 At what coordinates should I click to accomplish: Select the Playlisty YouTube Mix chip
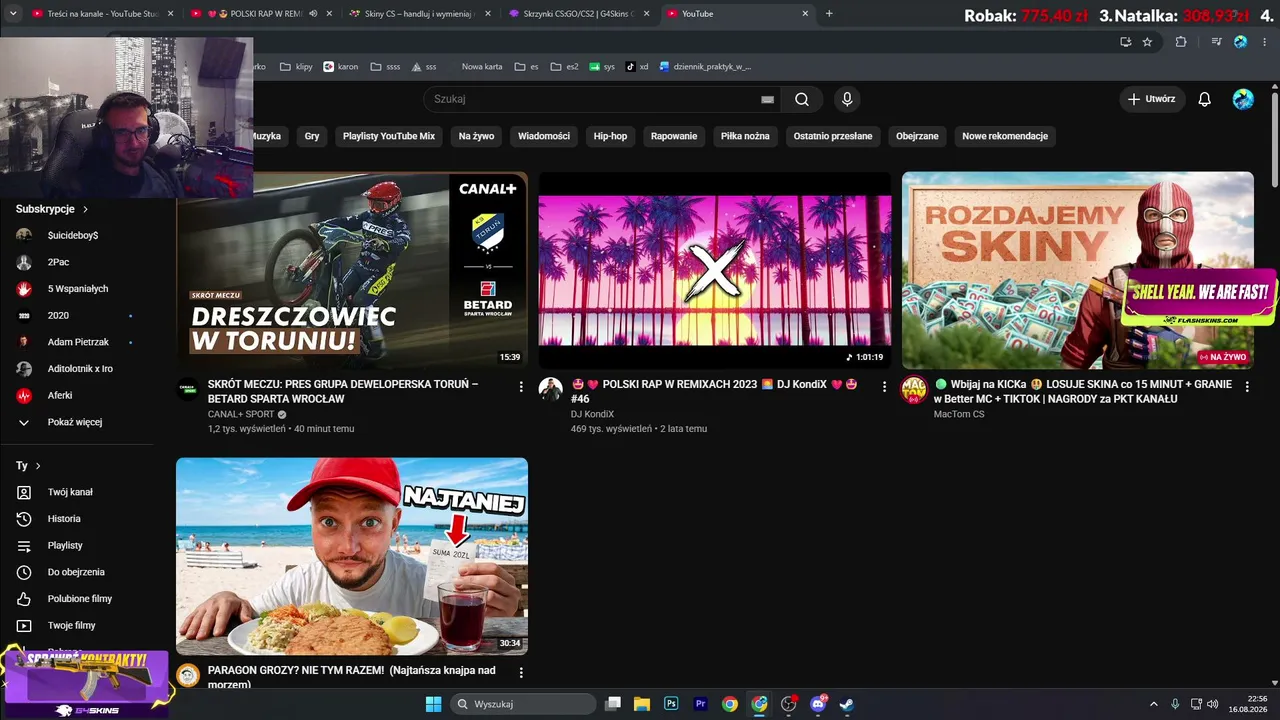[x=389, y=136]
